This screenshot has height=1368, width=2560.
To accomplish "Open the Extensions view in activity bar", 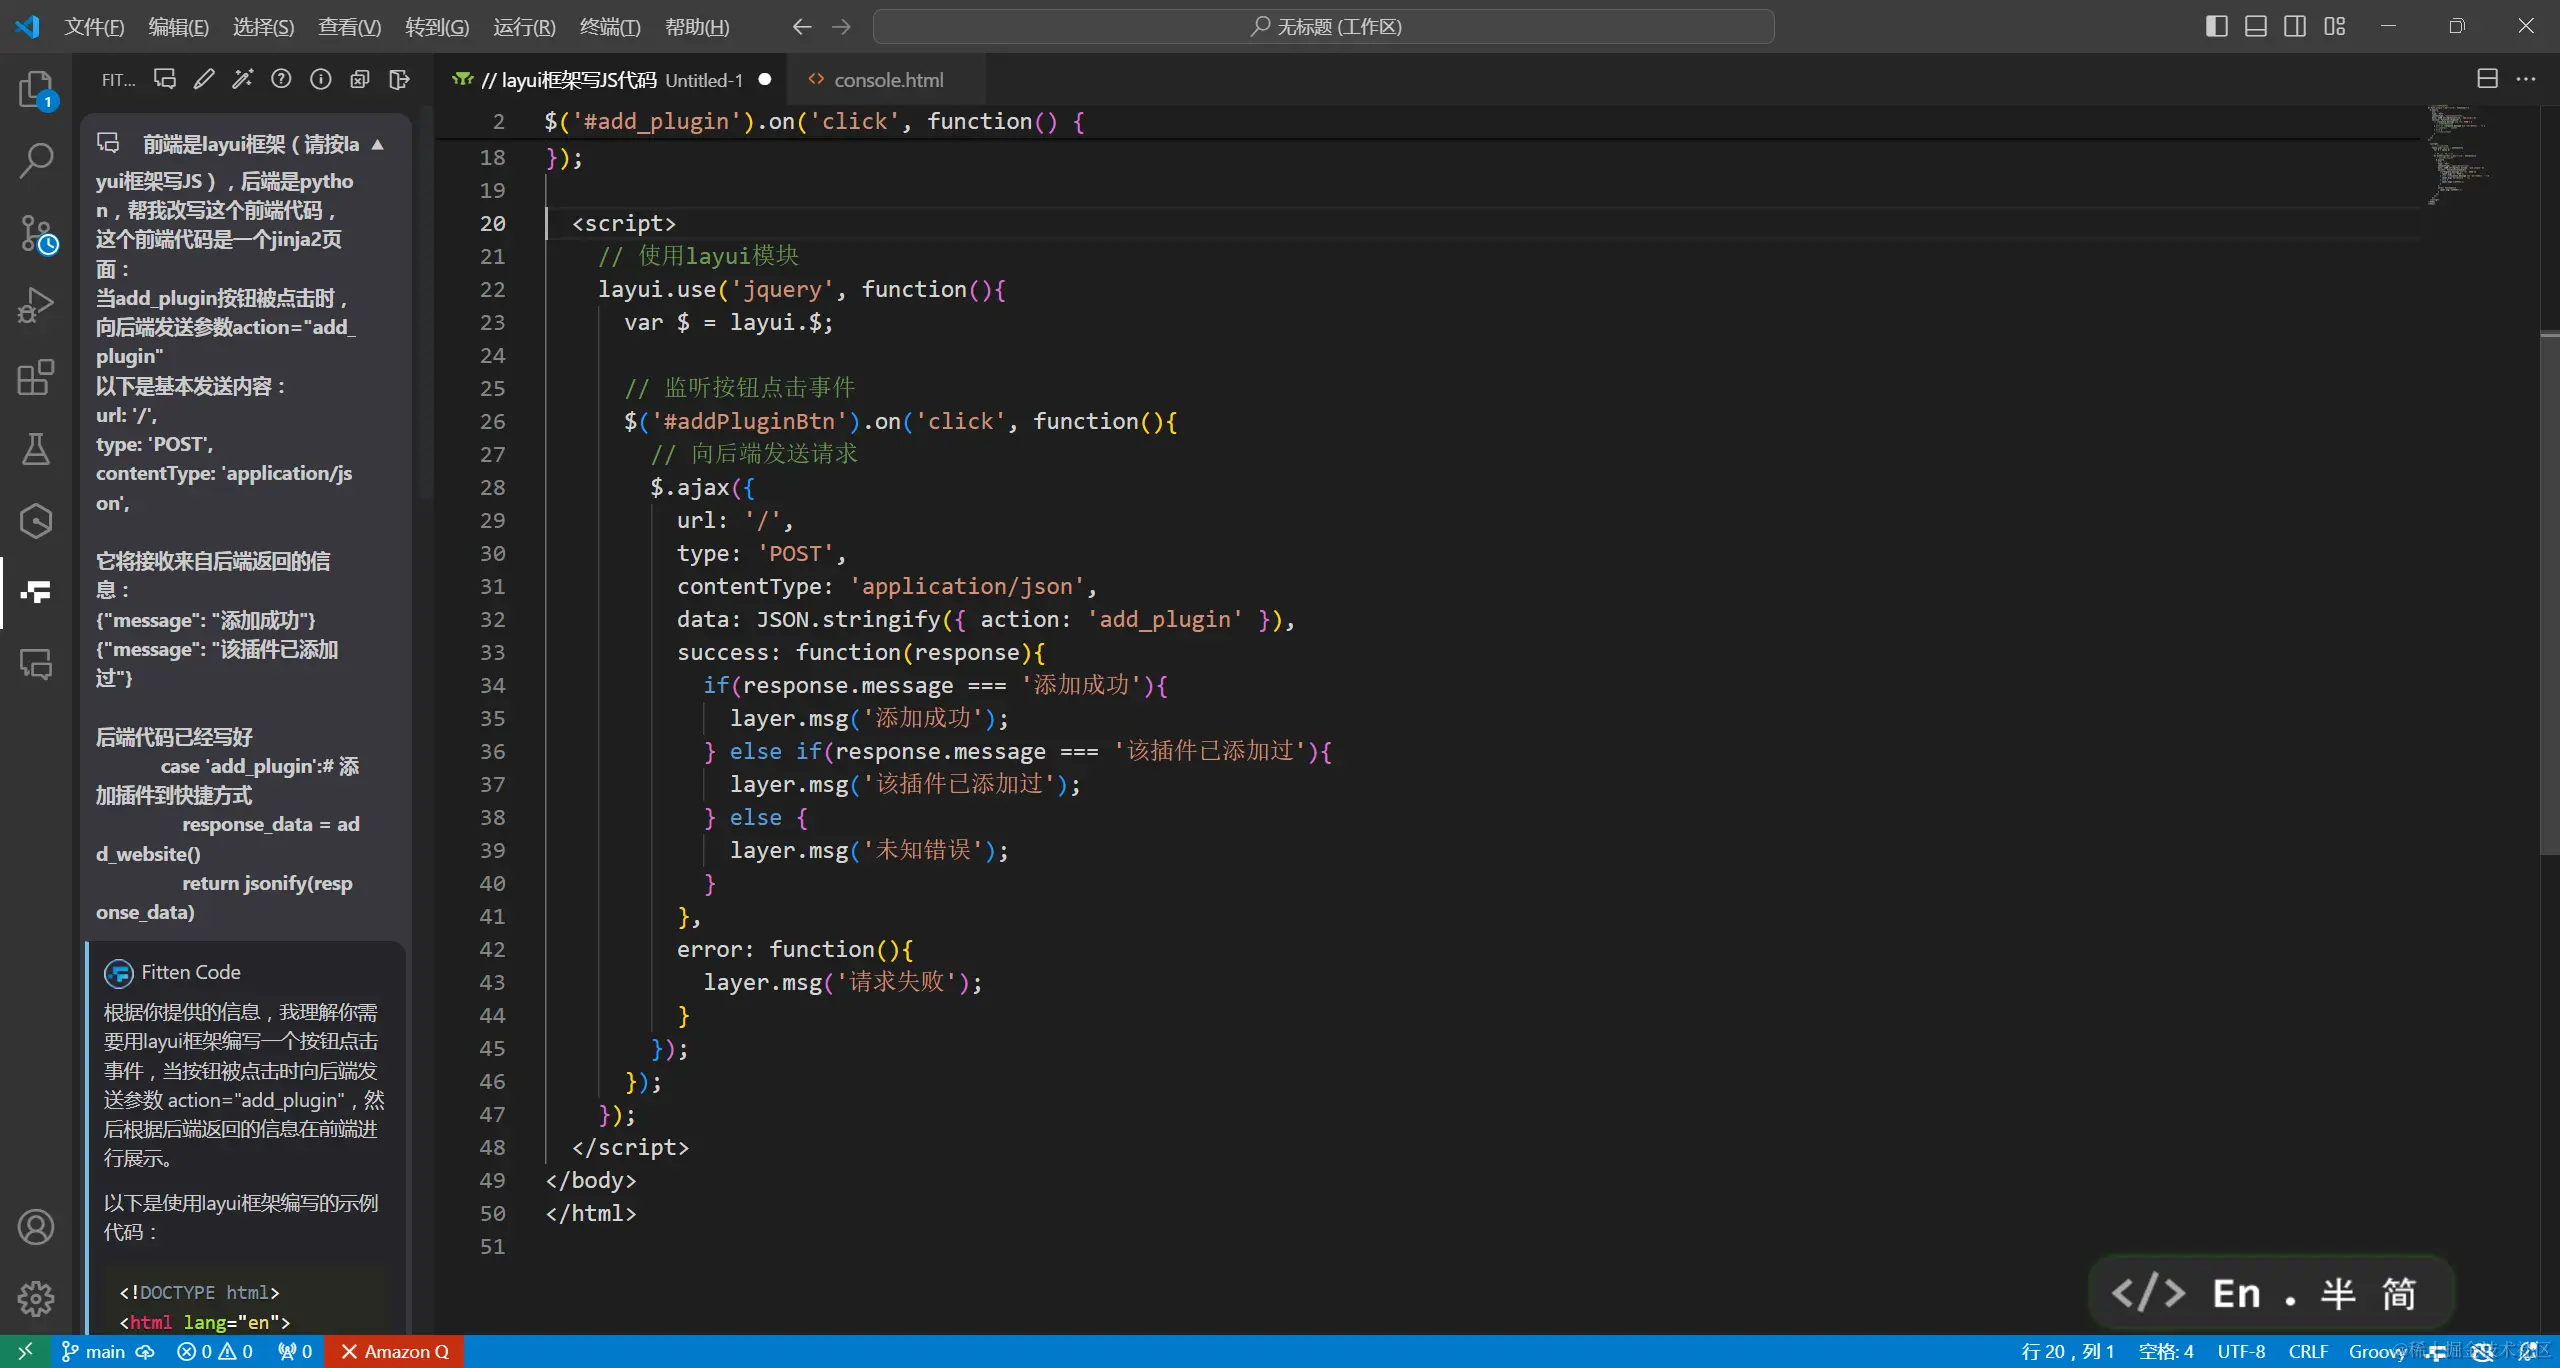I will [x=36, y=377].
